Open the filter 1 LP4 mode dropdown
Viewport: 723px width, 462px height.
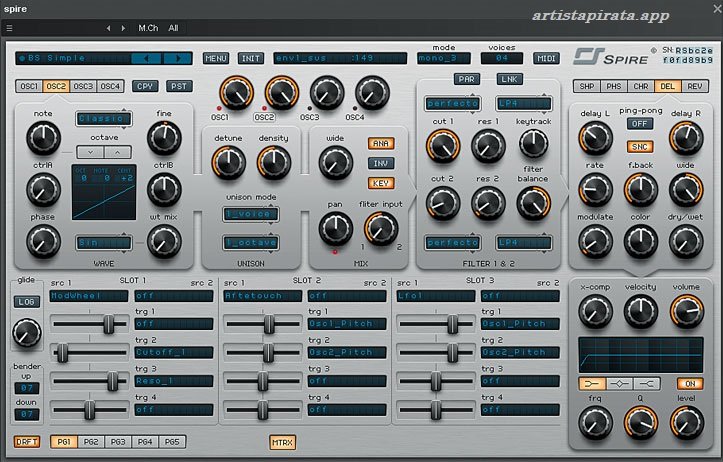click(x=524, y=104)
